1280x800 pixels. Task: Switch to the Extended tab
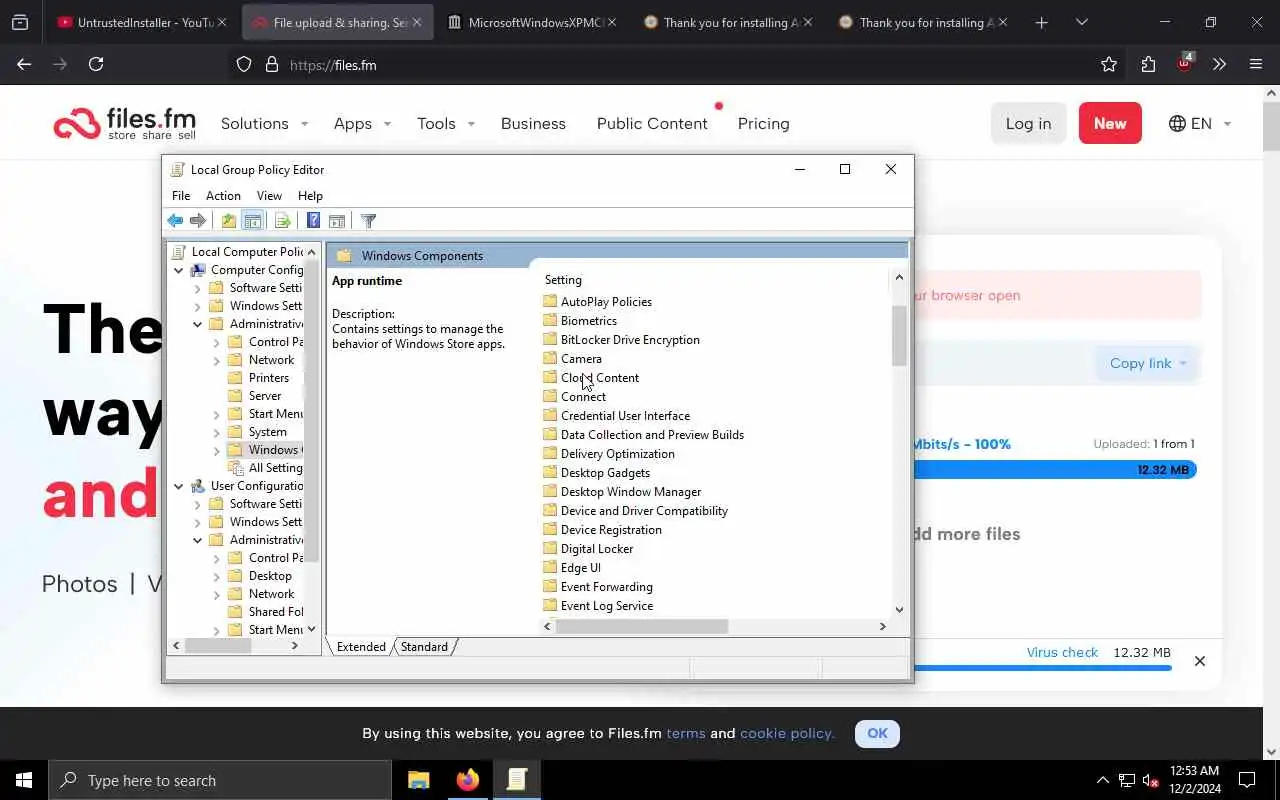click(361, 647)
